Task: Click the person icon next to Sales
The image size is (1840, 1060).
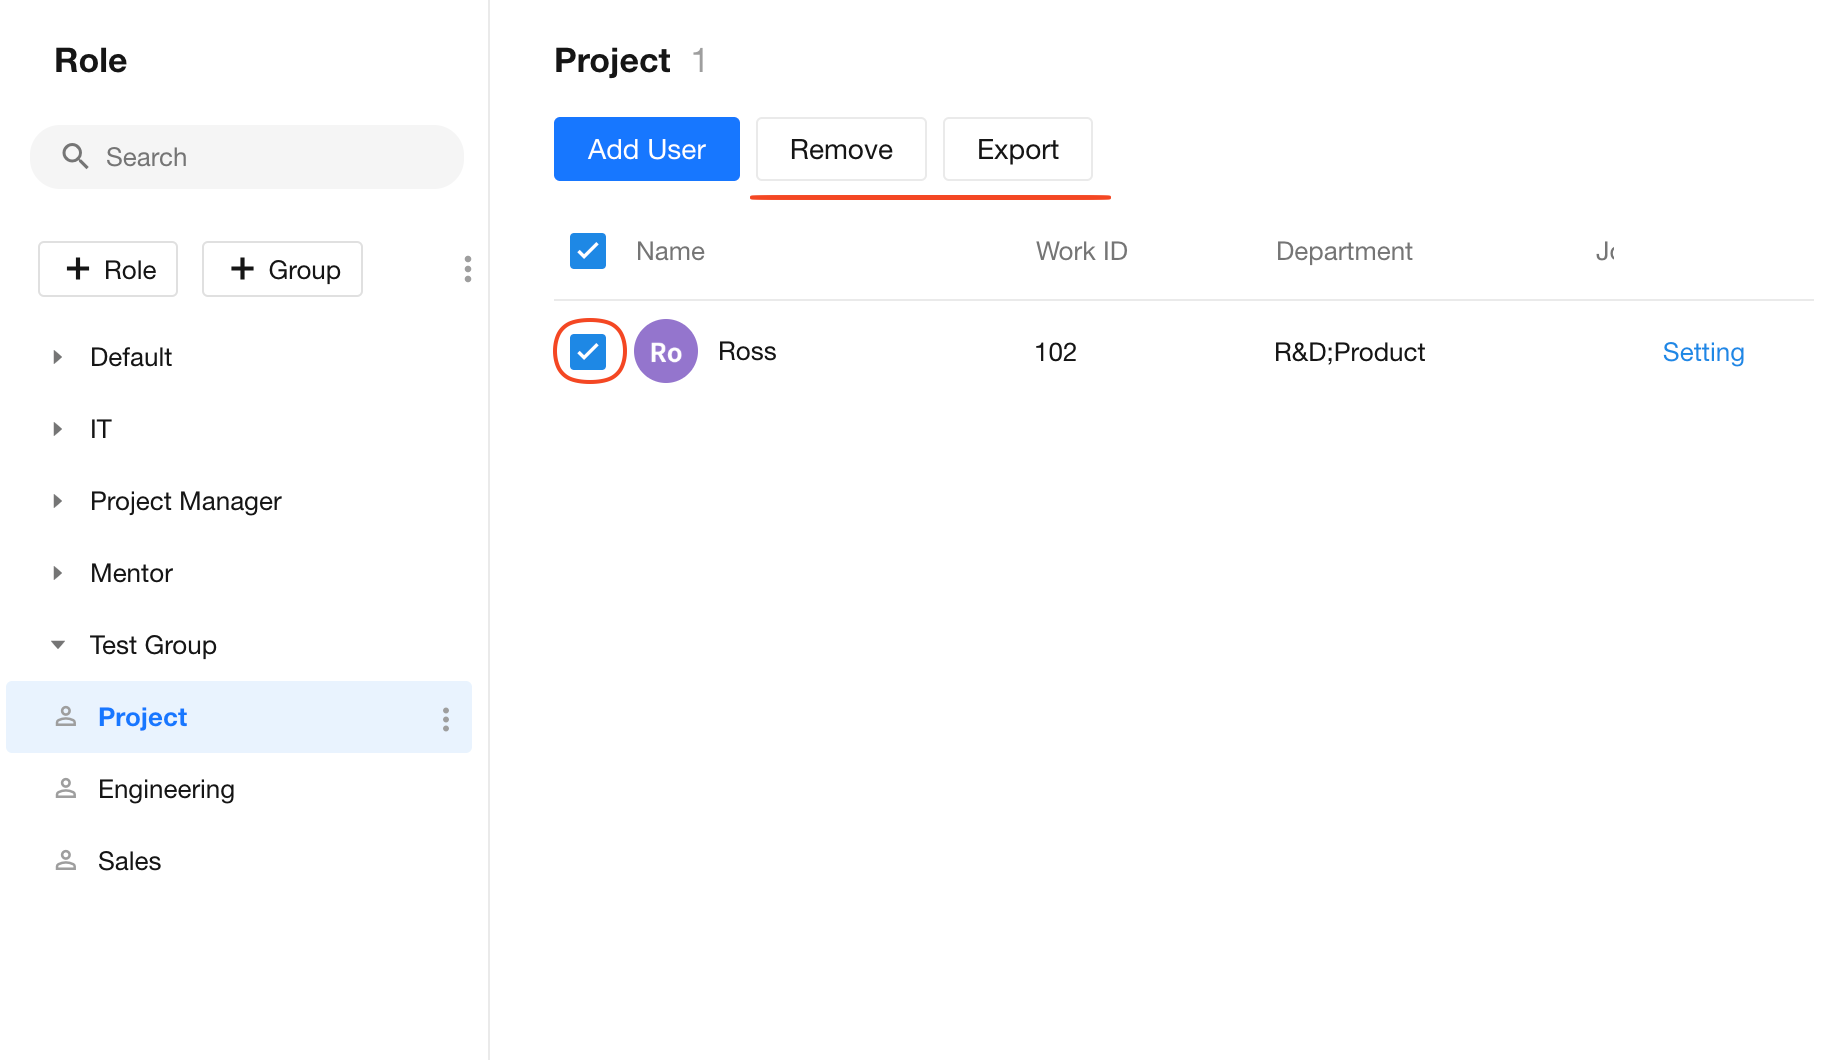Action: tap(66, 861)
